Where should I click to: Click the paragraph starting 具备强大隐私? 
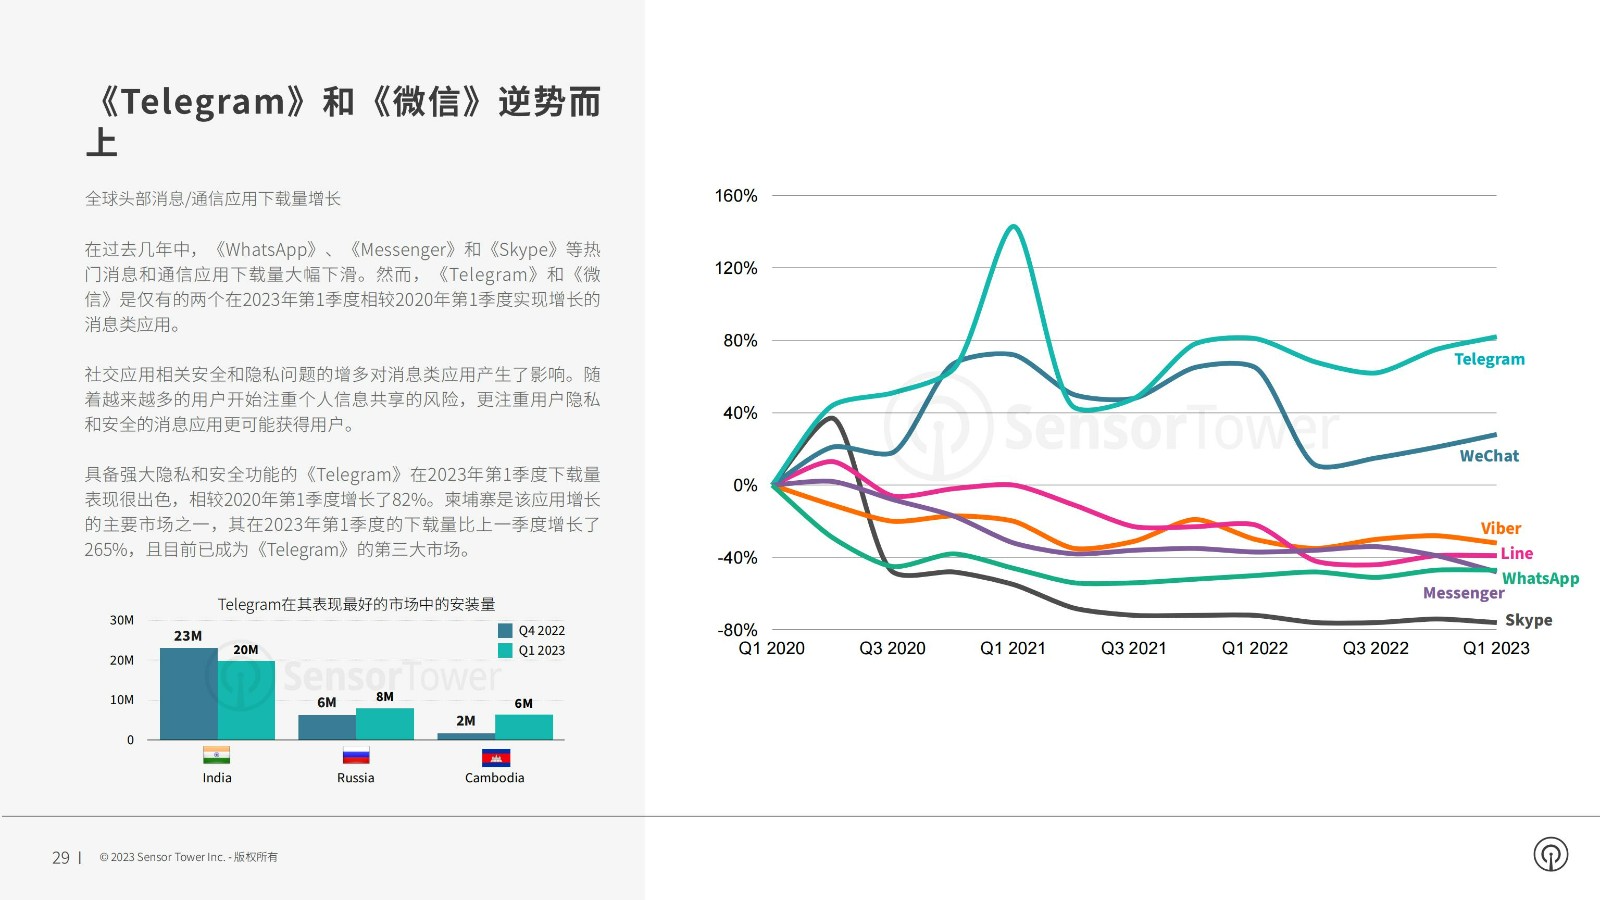pyautogui.click(x=342, y=512)
